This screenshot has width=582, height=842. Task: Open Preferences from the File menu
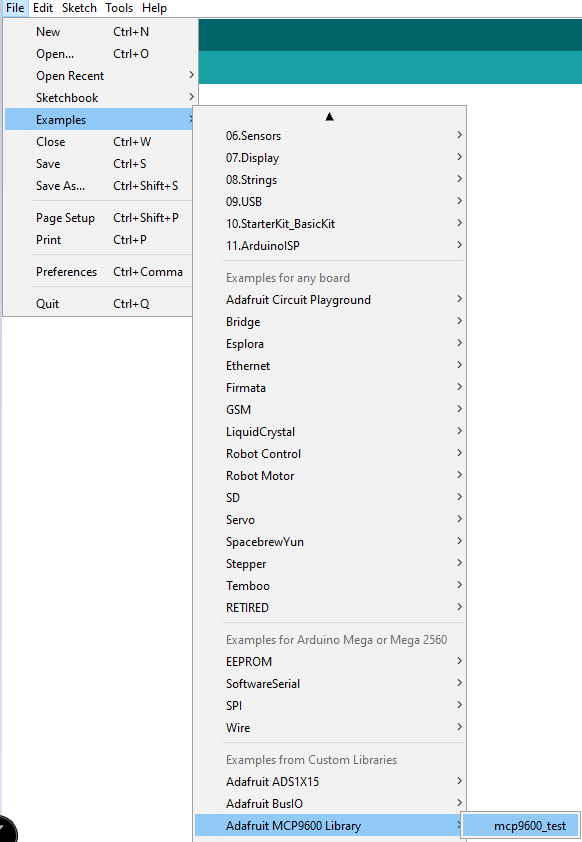[100, 272]
